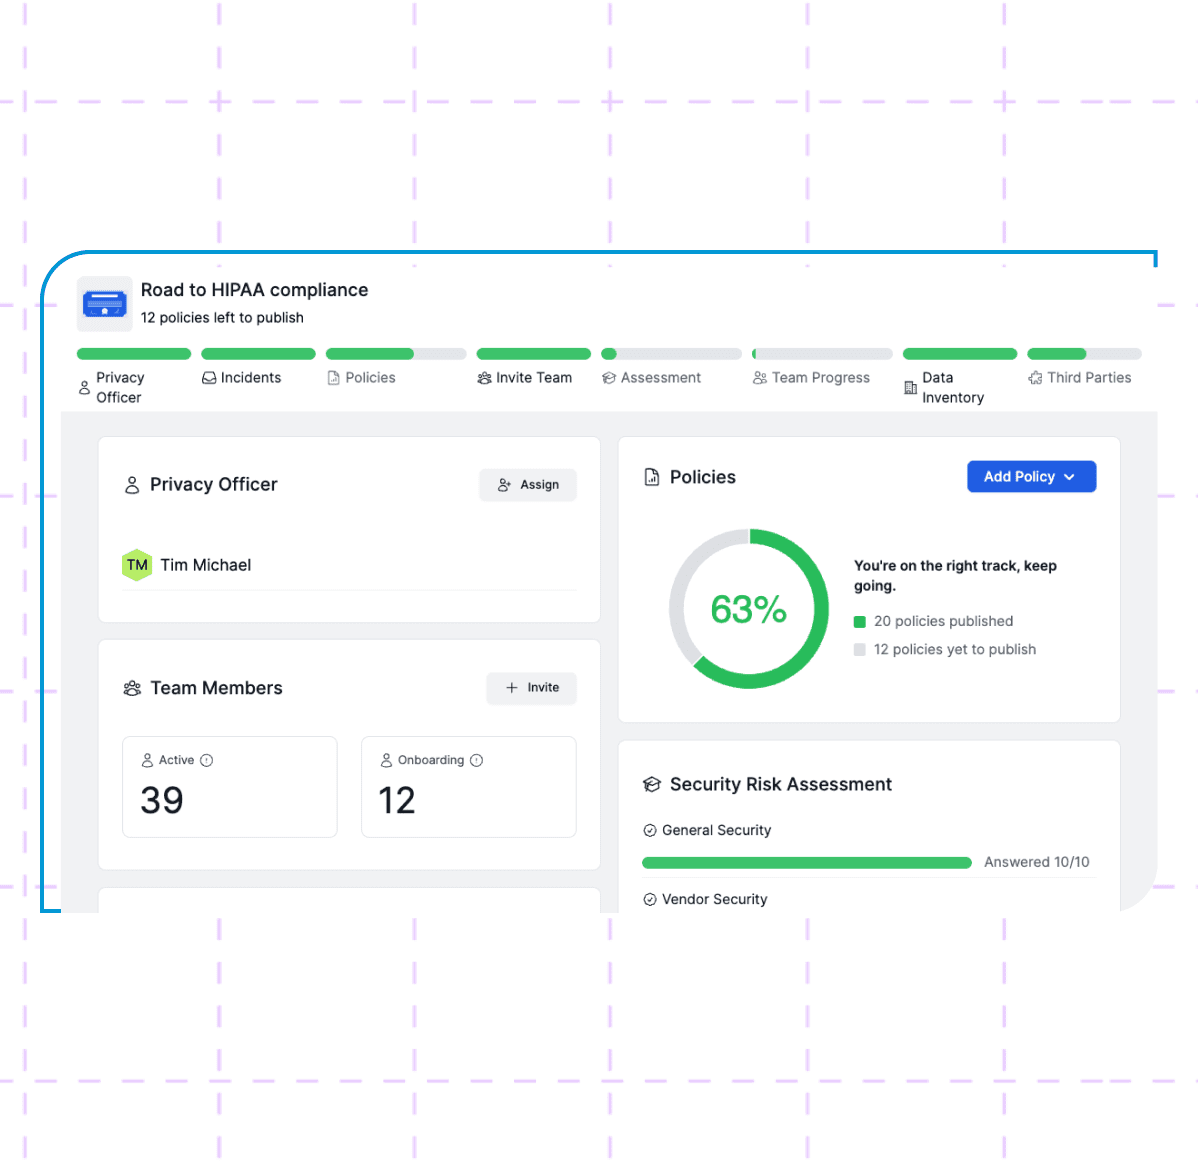
Task: Expand the Add Policy chevron arrow
Action: (x=1070, y=477)
